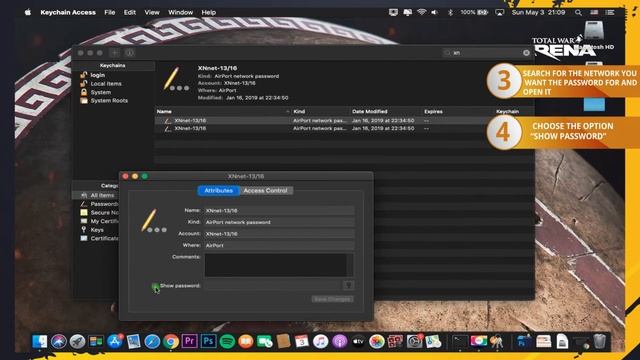The width and height of the screenshot is (640, 360).
Task: Select the System Roots keychain
Action: [109, 100]
